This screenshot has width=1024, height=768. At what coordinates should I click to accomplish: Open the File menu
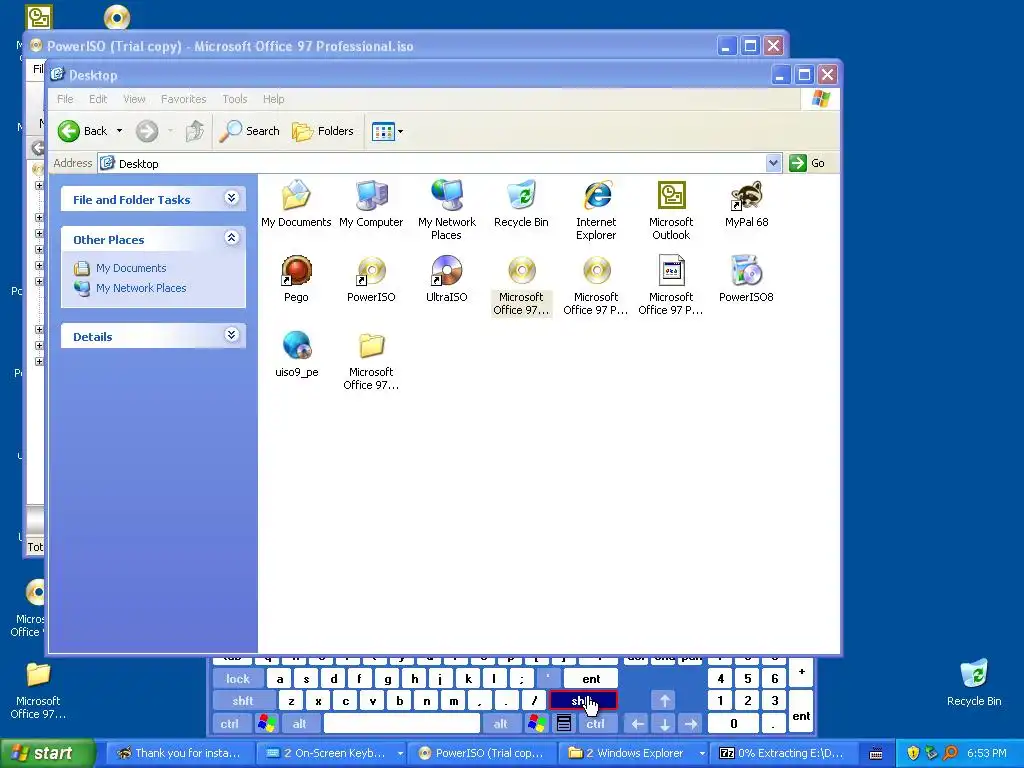(65, 99)
